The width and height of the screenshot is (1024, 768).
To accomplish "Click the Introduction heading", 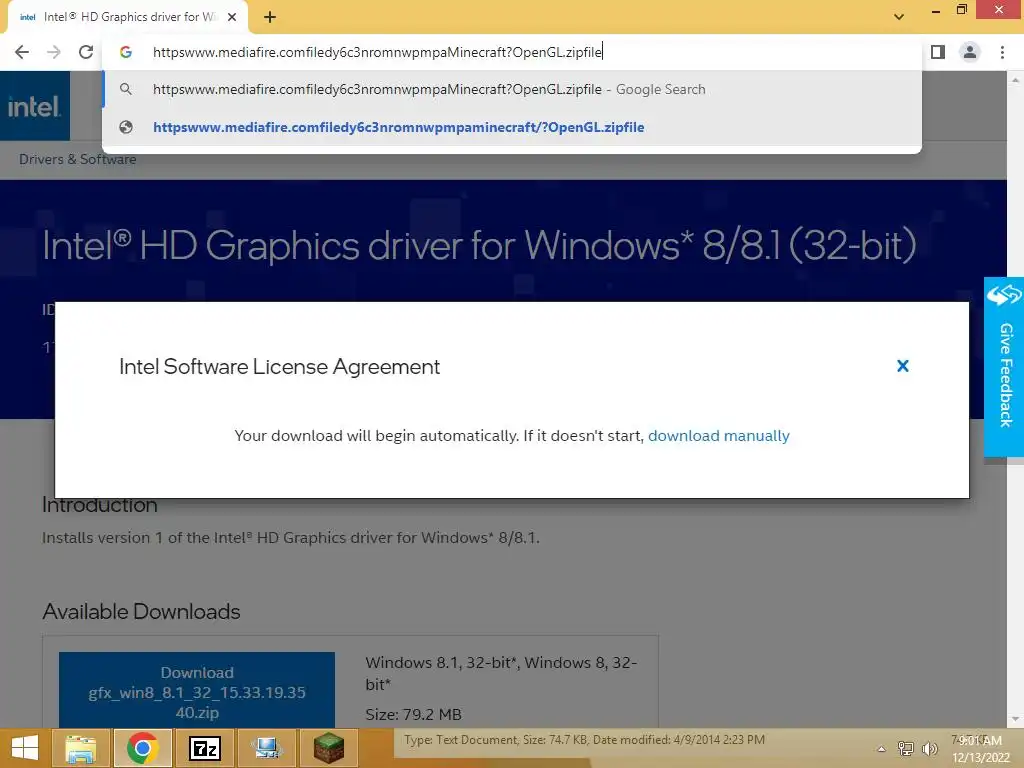I will click(99, 505).
